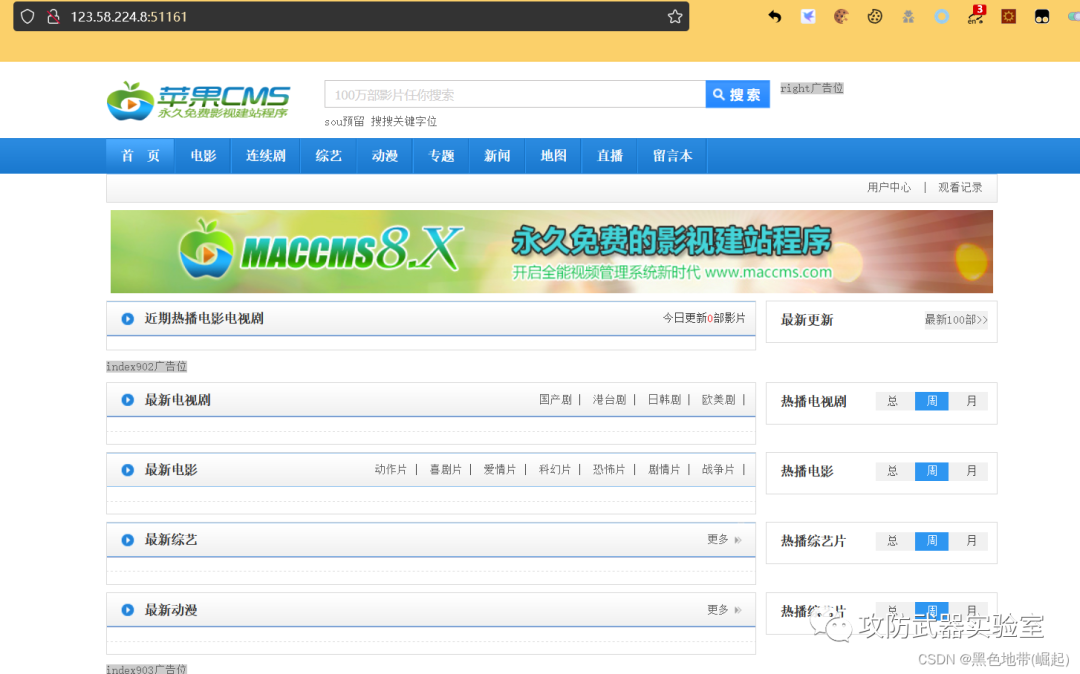Click the play icon beside 最新动漫
Image resolution: width=1080 pixels, height=674 pixels.
click(127, 610)
